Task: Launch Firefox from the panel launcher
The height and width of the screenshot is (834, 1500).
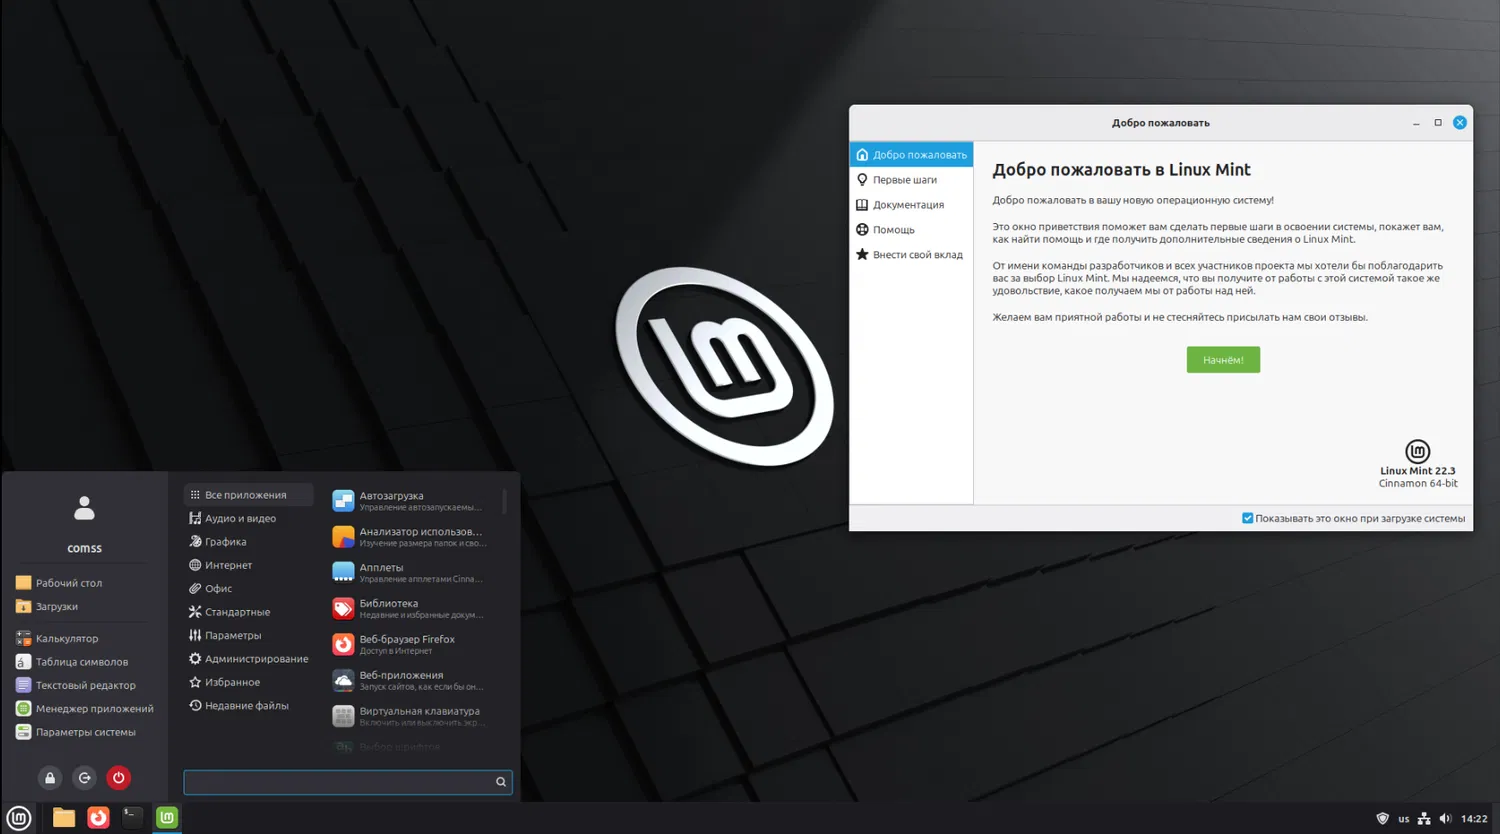Action: pos(98,818)
